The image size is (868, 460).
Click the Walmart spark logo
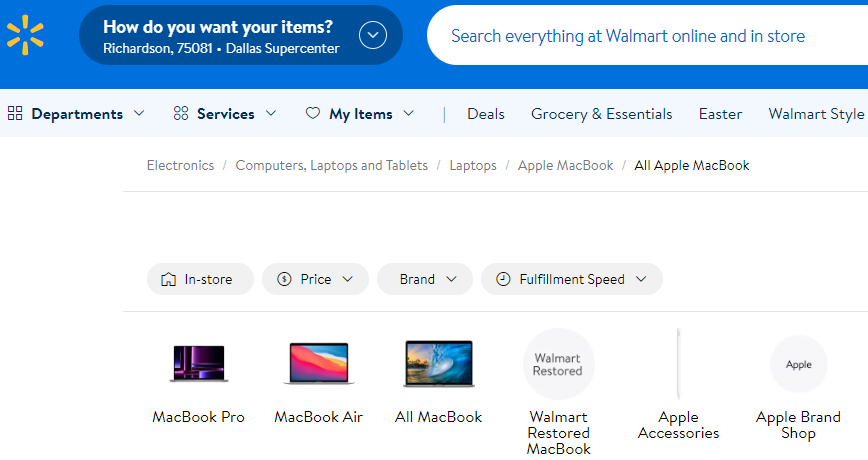coord(25,34)
